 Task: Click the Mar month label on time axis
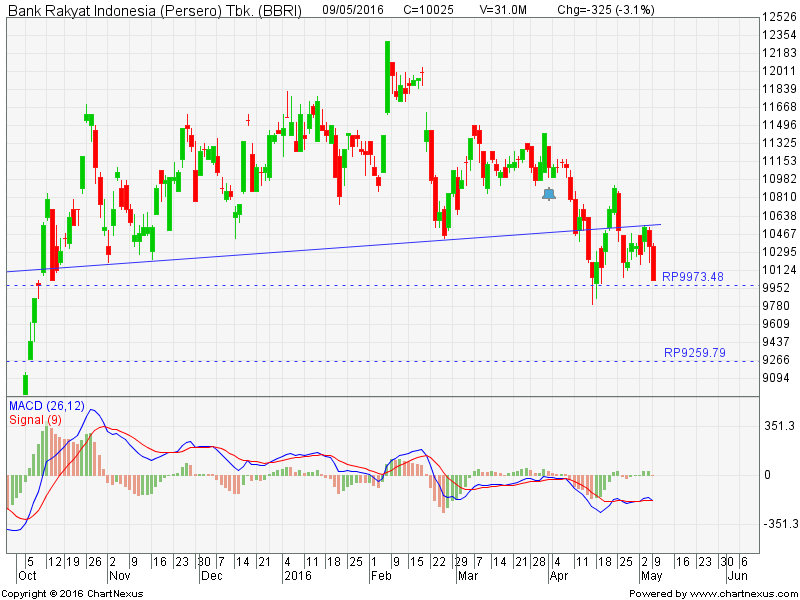click(x=468, y=576)
